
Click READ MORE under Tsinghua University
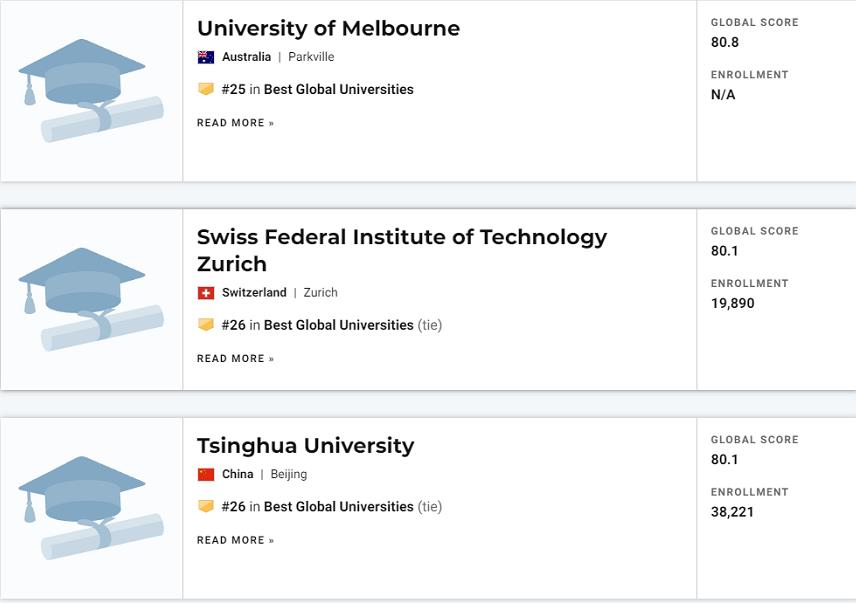tap(235, 540)
